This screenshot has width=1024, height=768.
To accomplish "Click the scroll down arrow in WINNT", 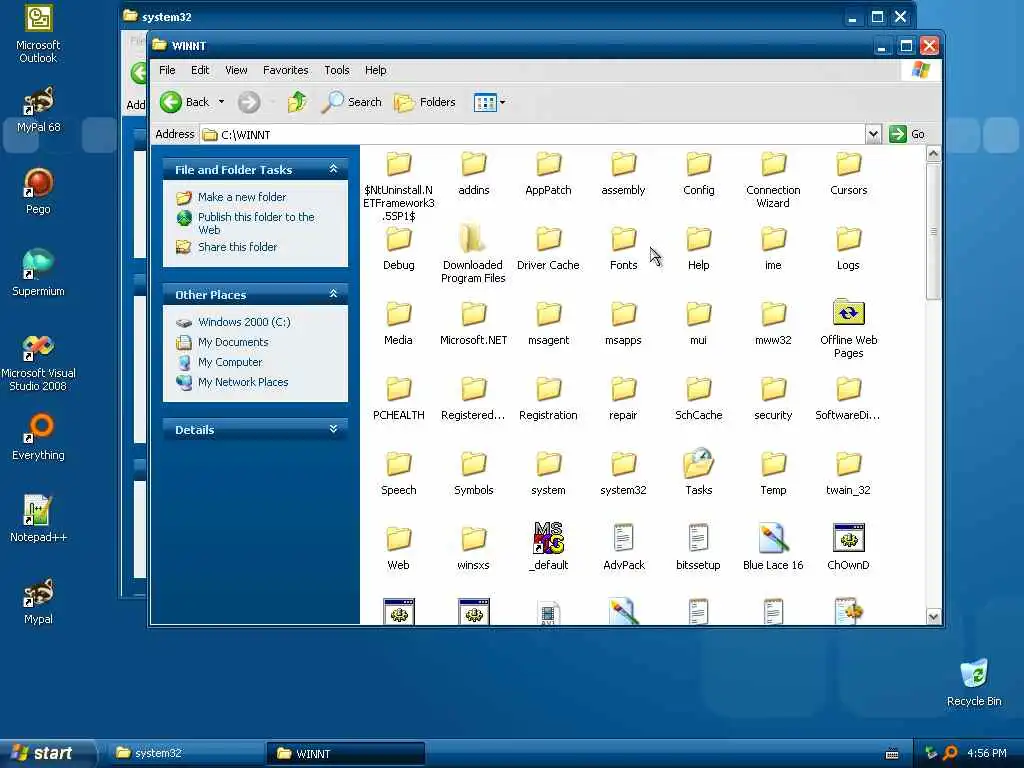I will 933,616.
